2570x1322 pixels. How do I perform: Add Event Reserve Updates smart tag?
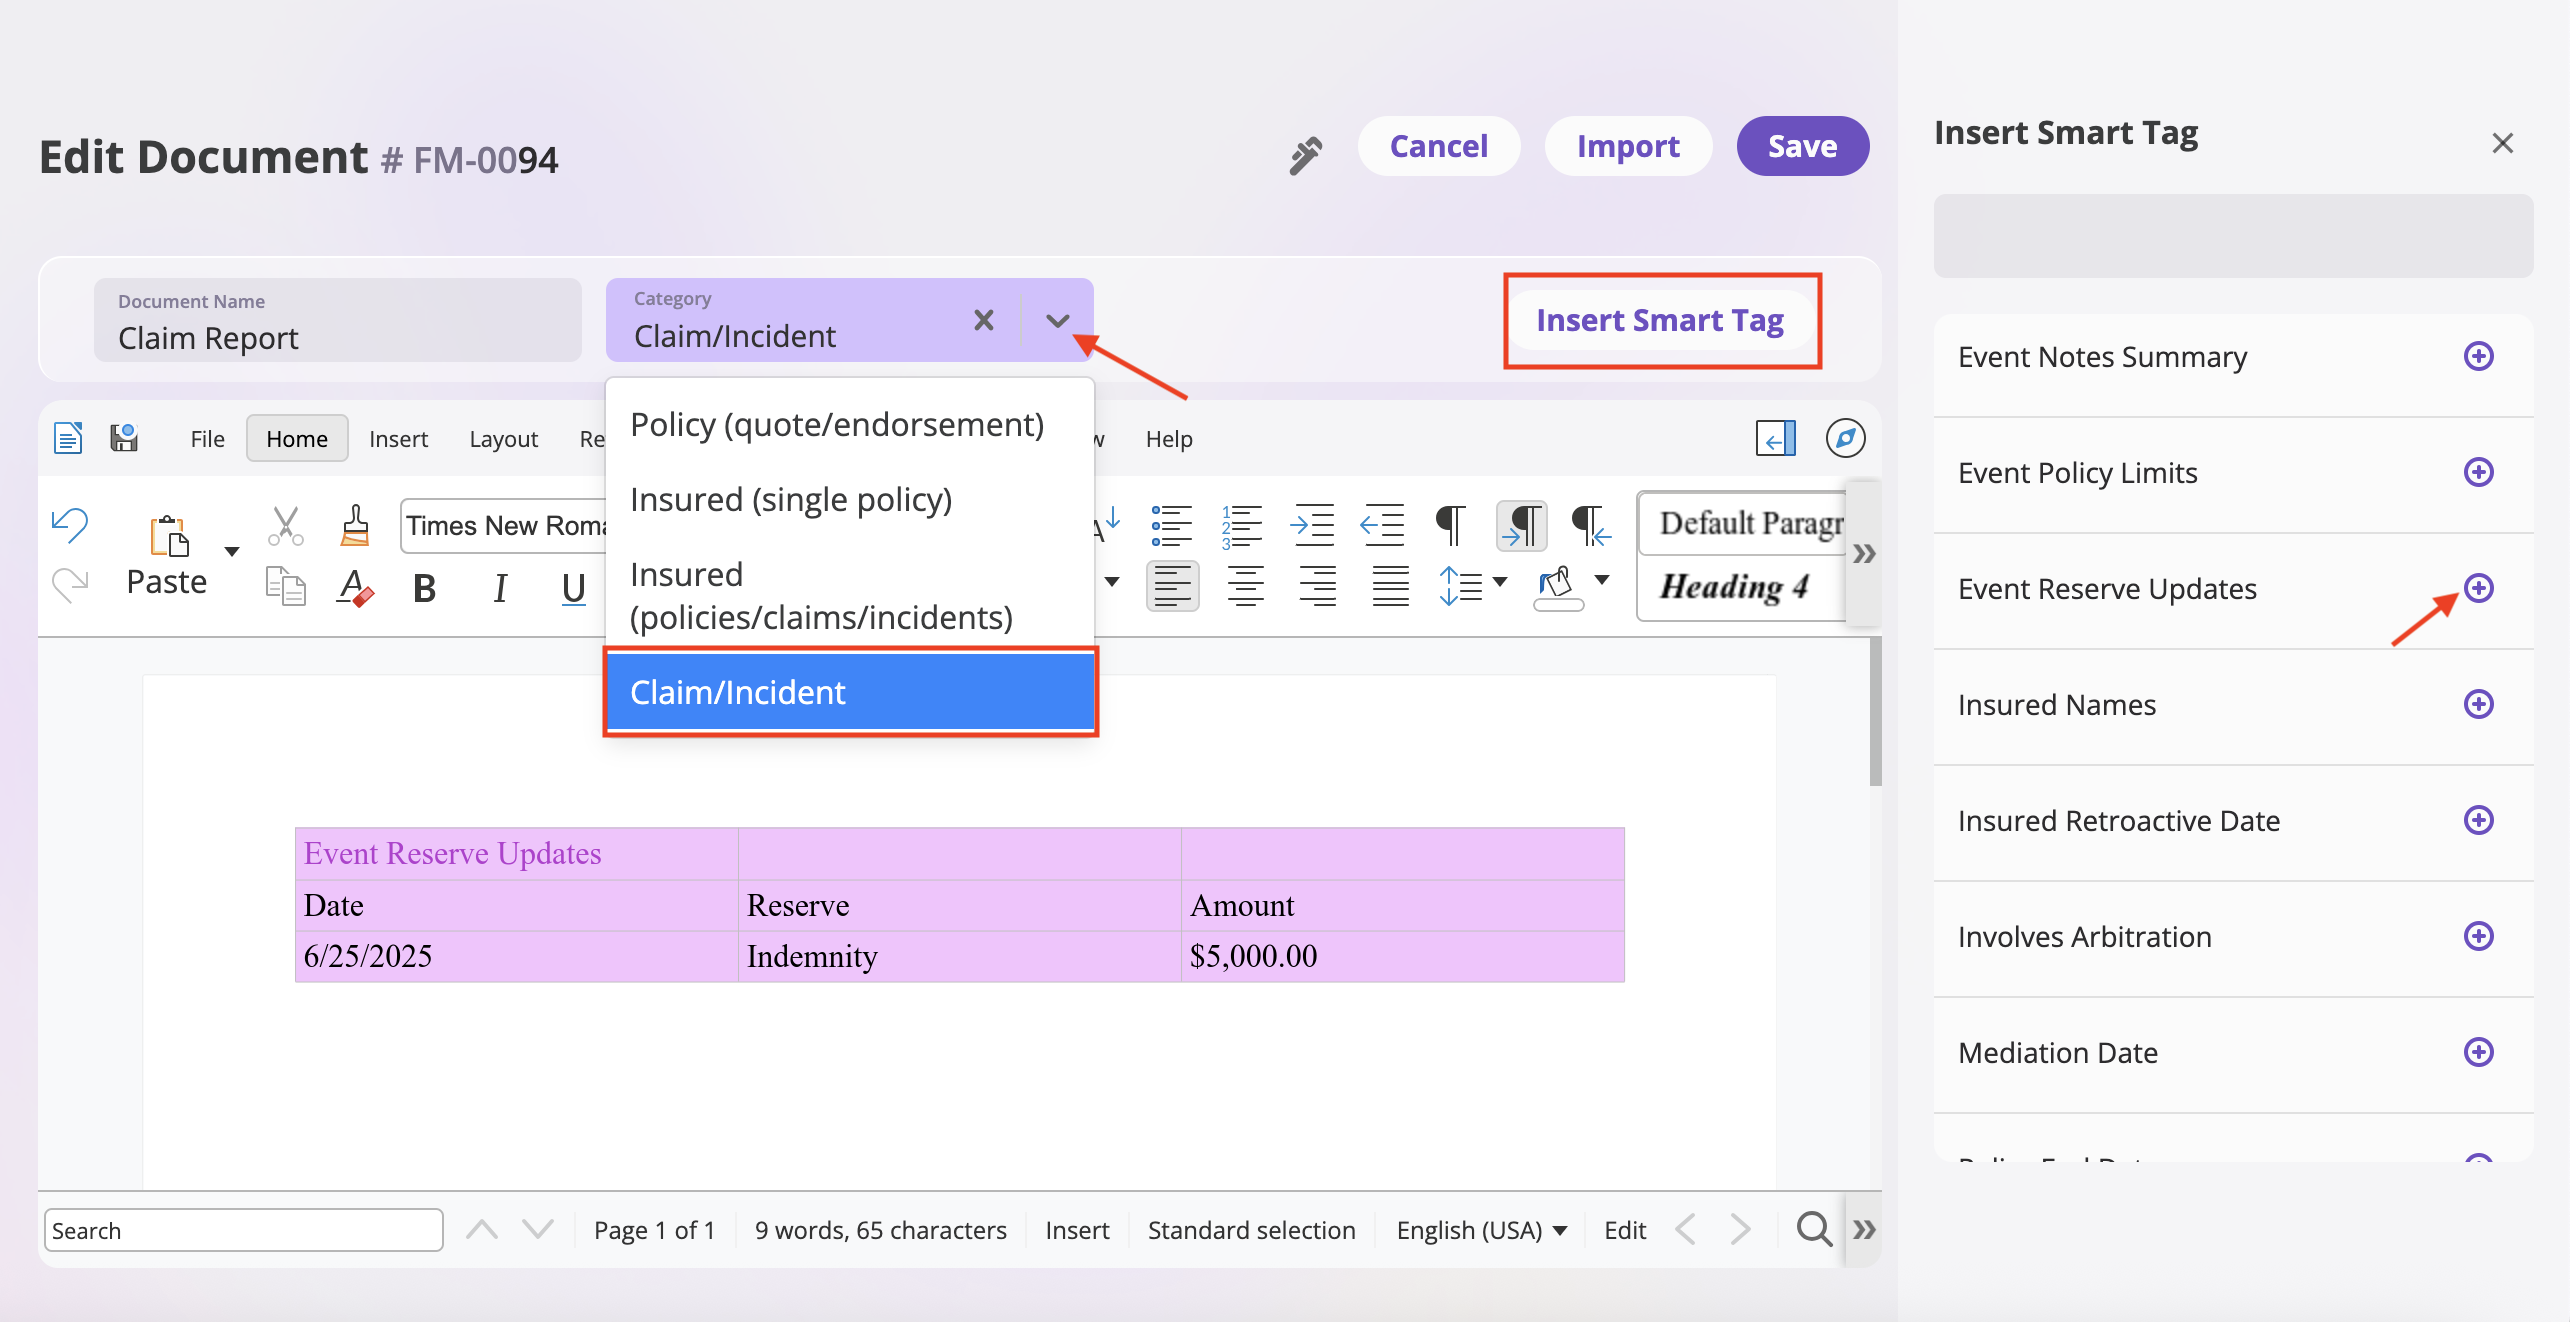[x=2478, y=588]
